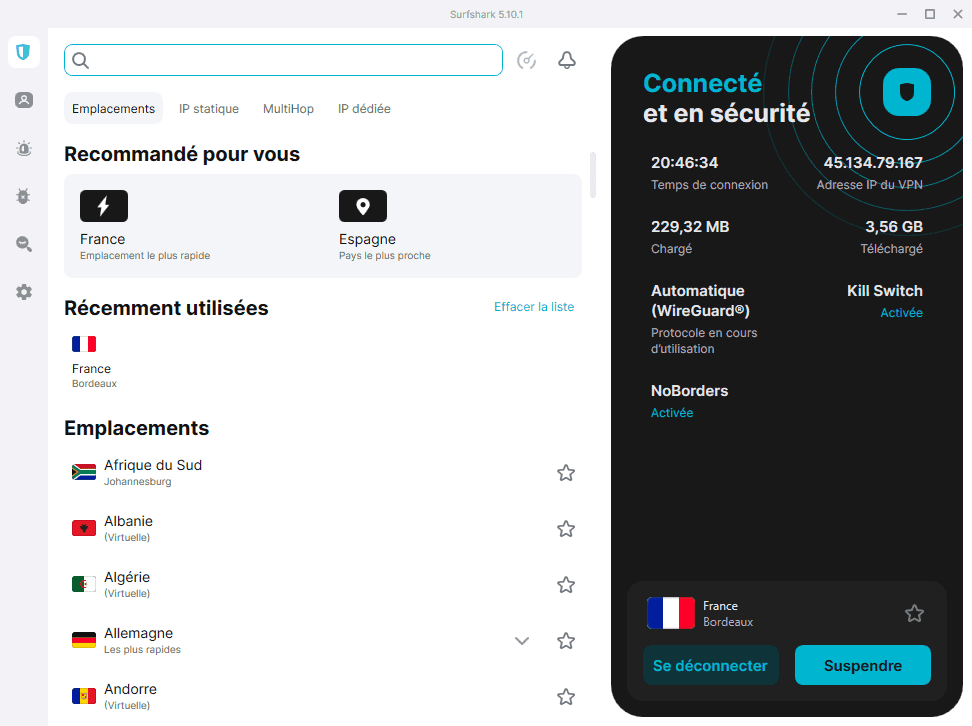This screenshot has height=726, width=972.
Task: Select the Allemagne Les plus rapides row
Action: (x=322, y=640)
